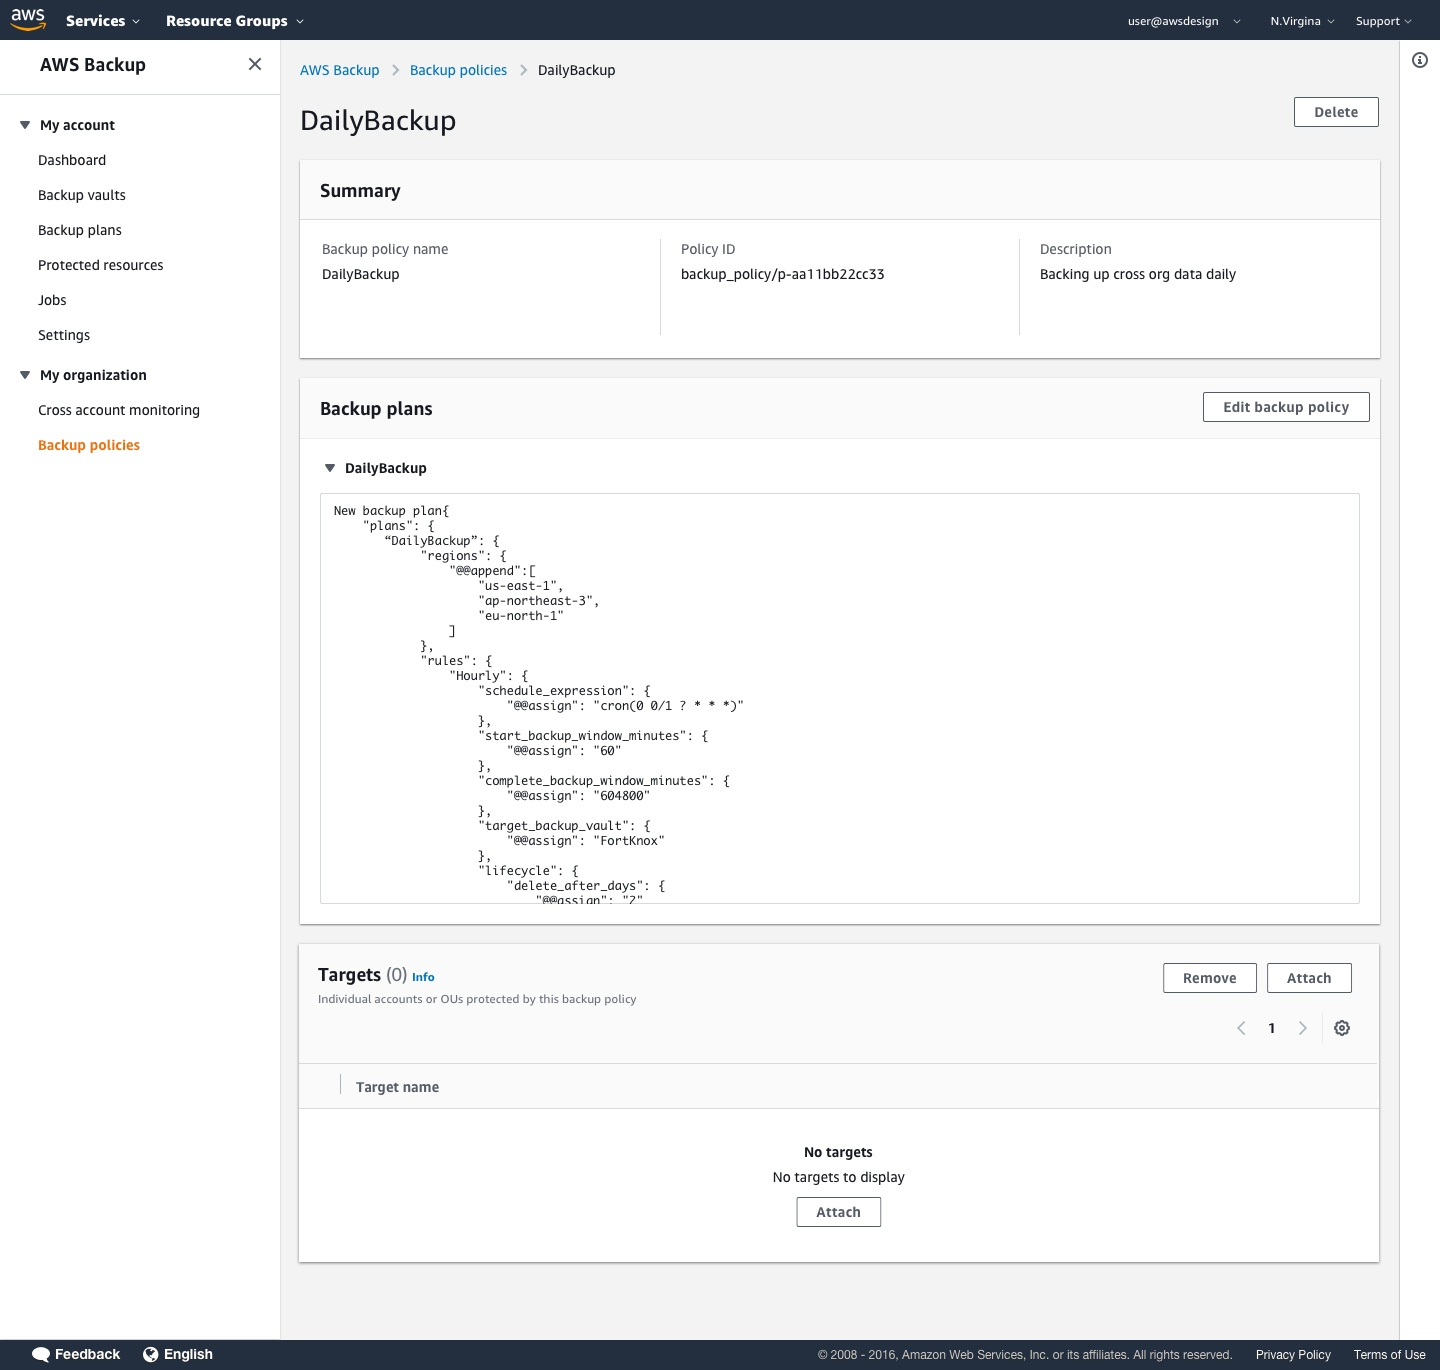The width and height of the screenshot is (1440, 1370).
Task: Click the Edit backup policy button
Action: 1286,407
